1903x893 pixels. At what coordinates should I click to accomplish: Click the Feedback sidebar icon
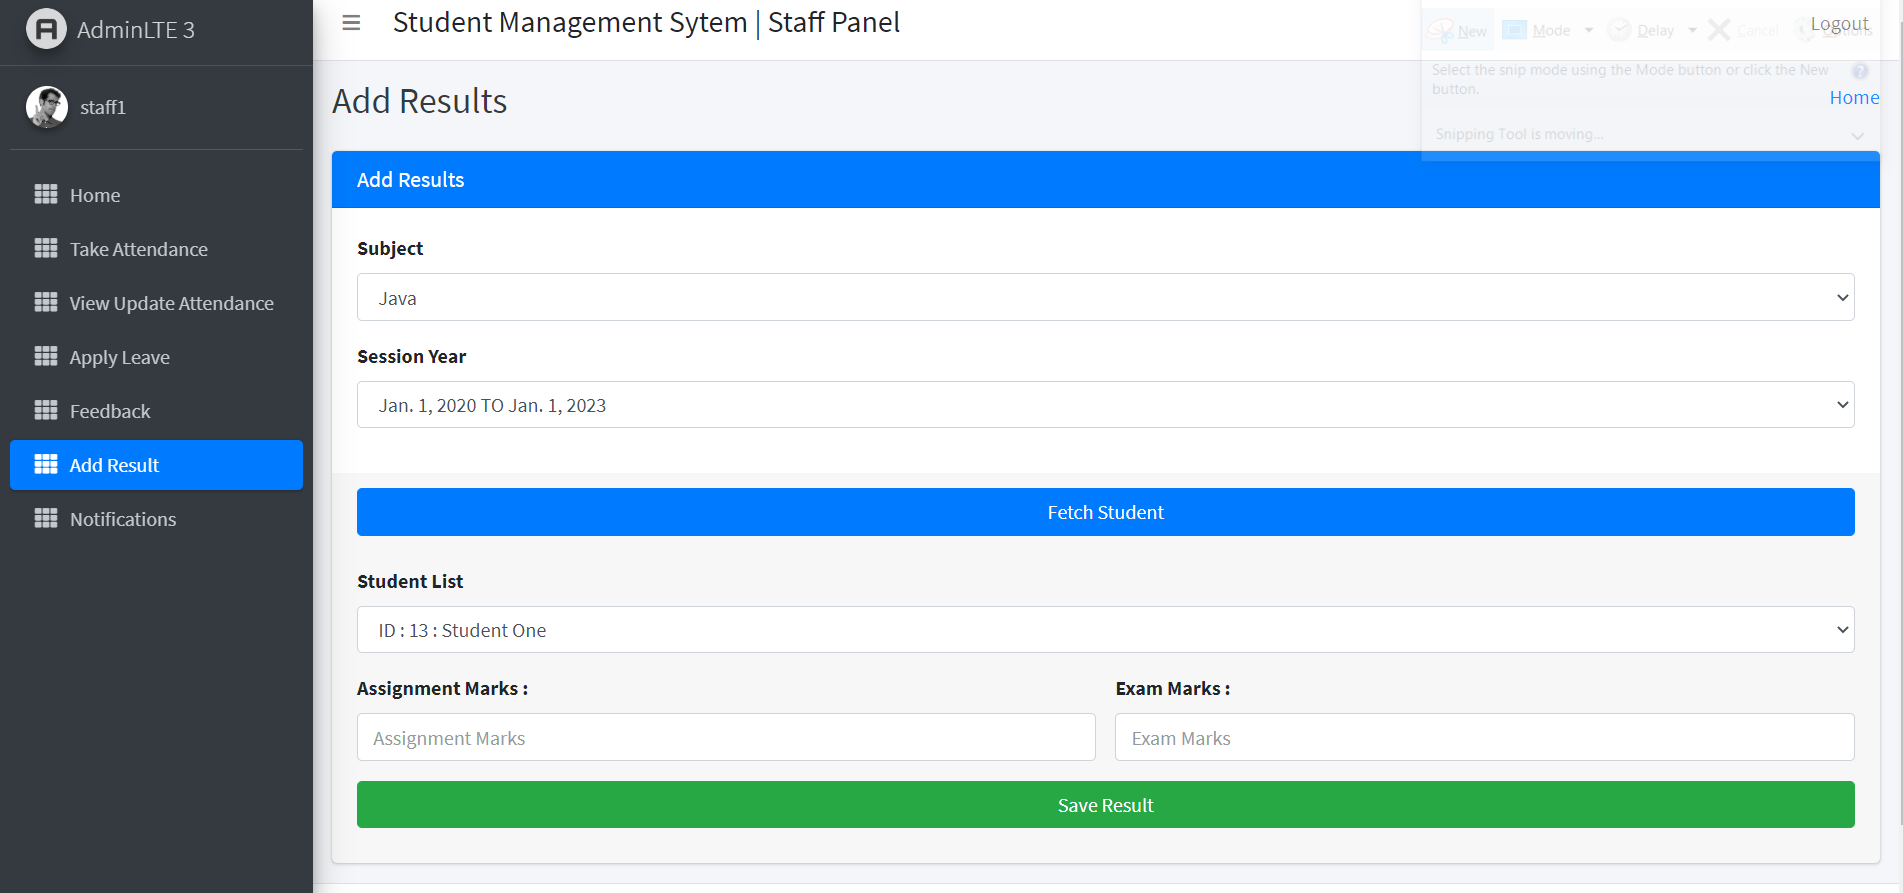coord(46,410)
